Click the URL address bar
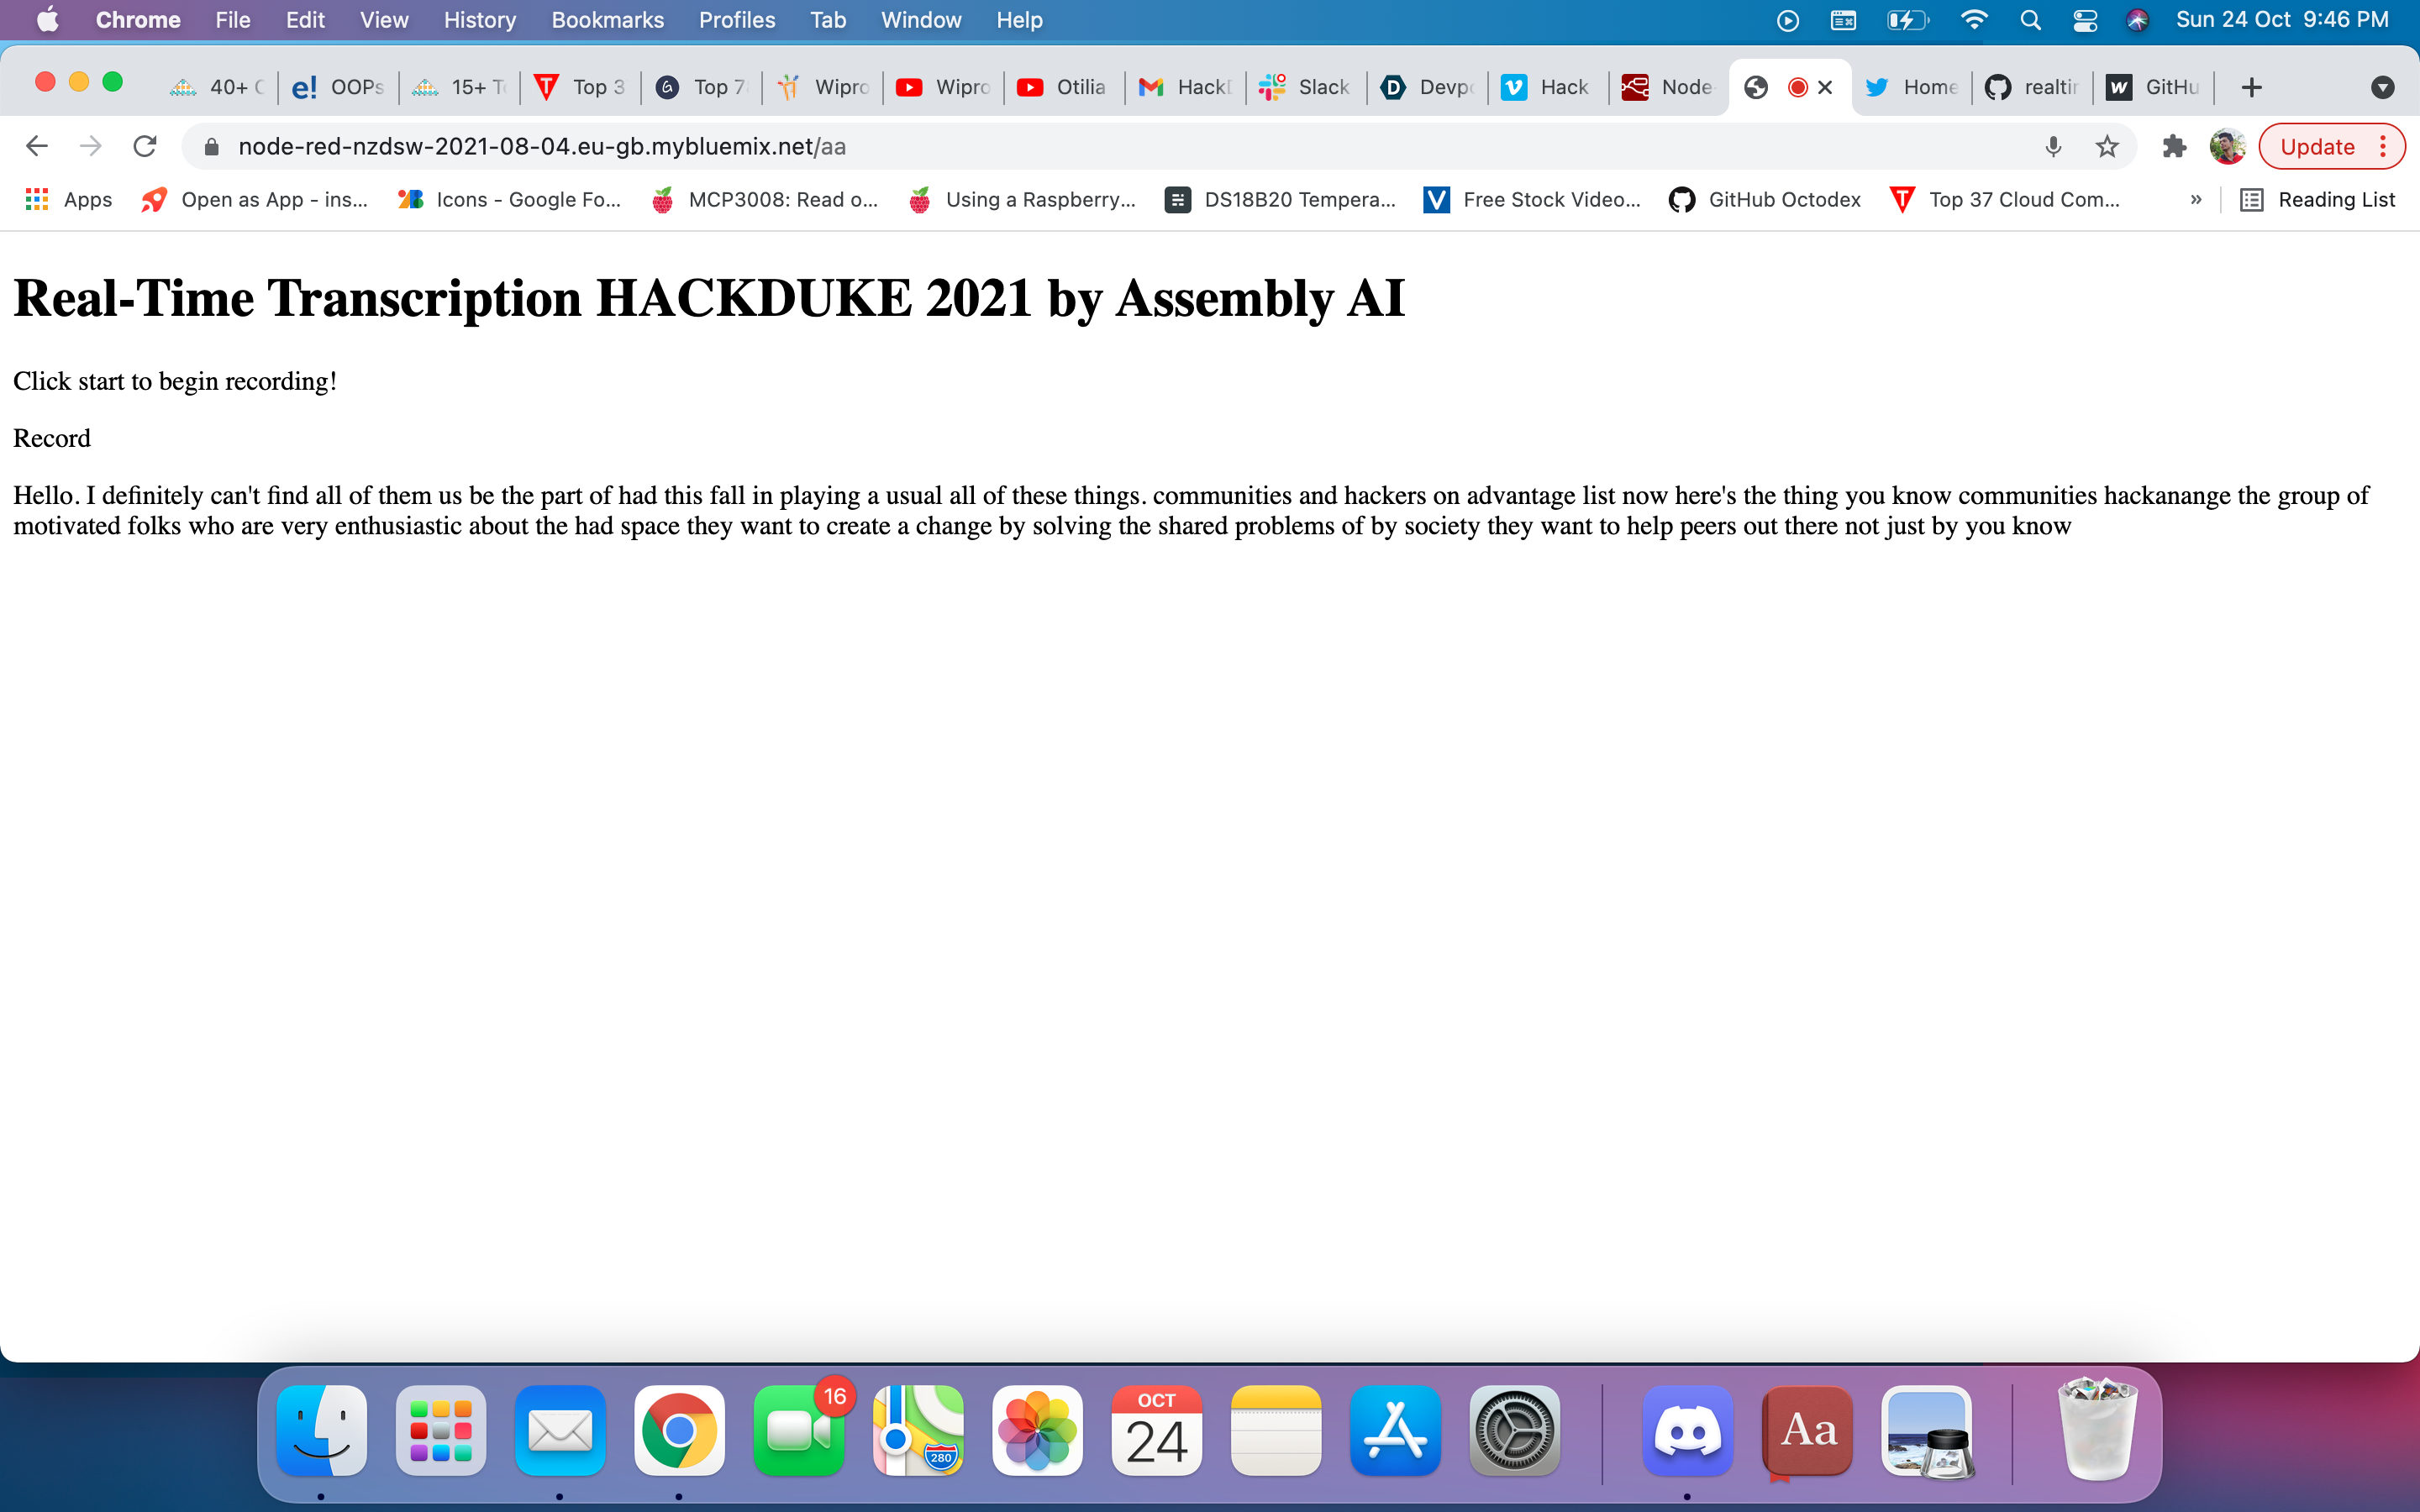 (1100, 147)
